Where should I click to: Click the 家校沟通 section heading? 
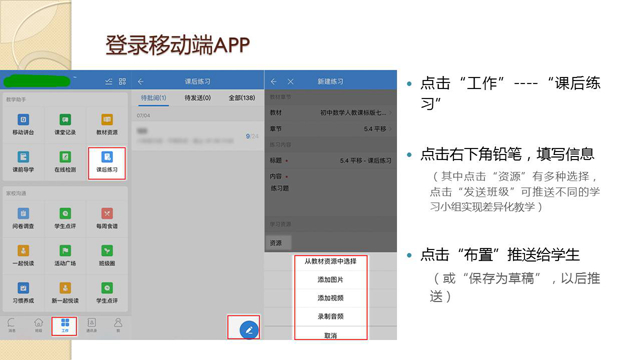coord(16,193)
